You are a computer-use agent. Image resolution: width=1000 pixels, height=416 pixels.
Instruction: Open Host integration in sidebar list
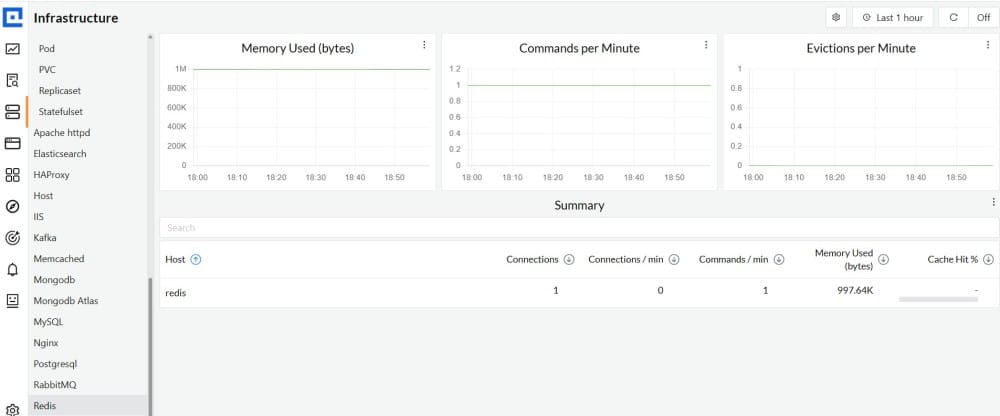pos(43,196)
